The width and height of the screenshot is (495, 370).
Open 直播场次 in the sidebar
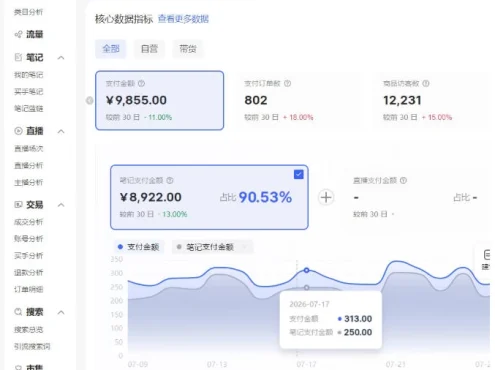28,148
